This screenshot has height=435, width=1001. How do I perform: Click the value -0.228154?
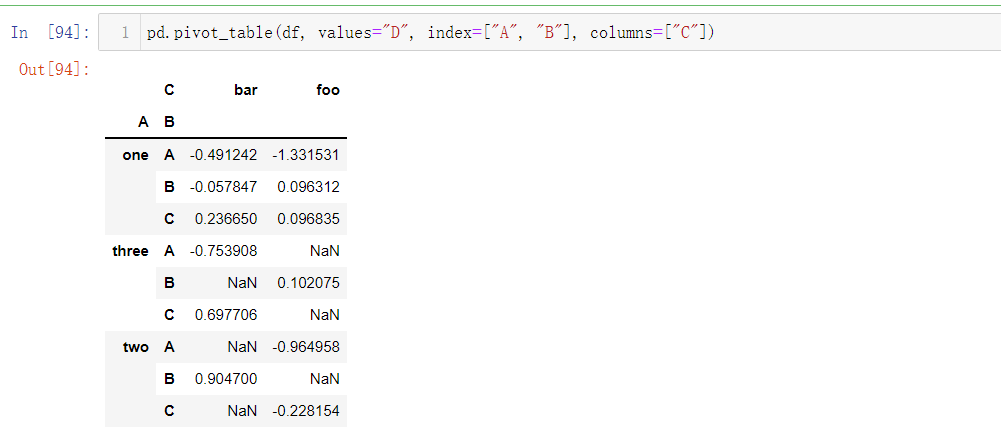click(306, 411)
